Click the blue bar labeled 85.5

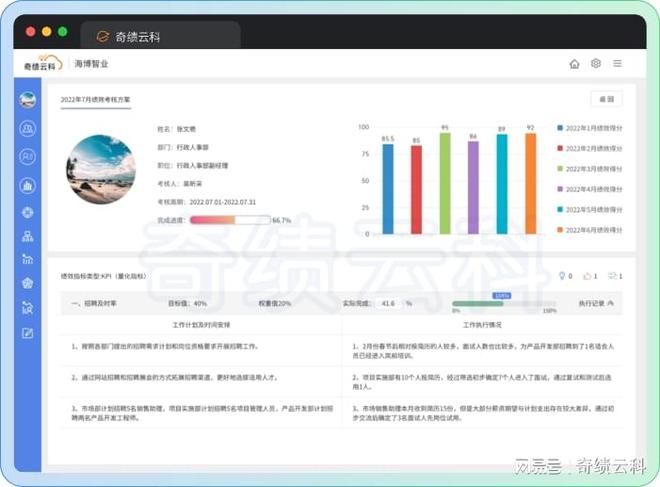tap(388, 189)
